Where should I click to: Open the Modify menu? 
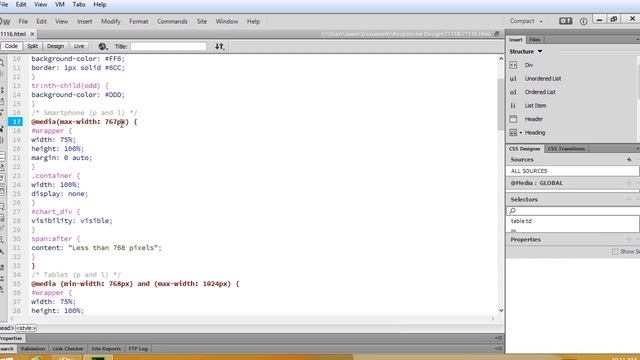[111, 21]
